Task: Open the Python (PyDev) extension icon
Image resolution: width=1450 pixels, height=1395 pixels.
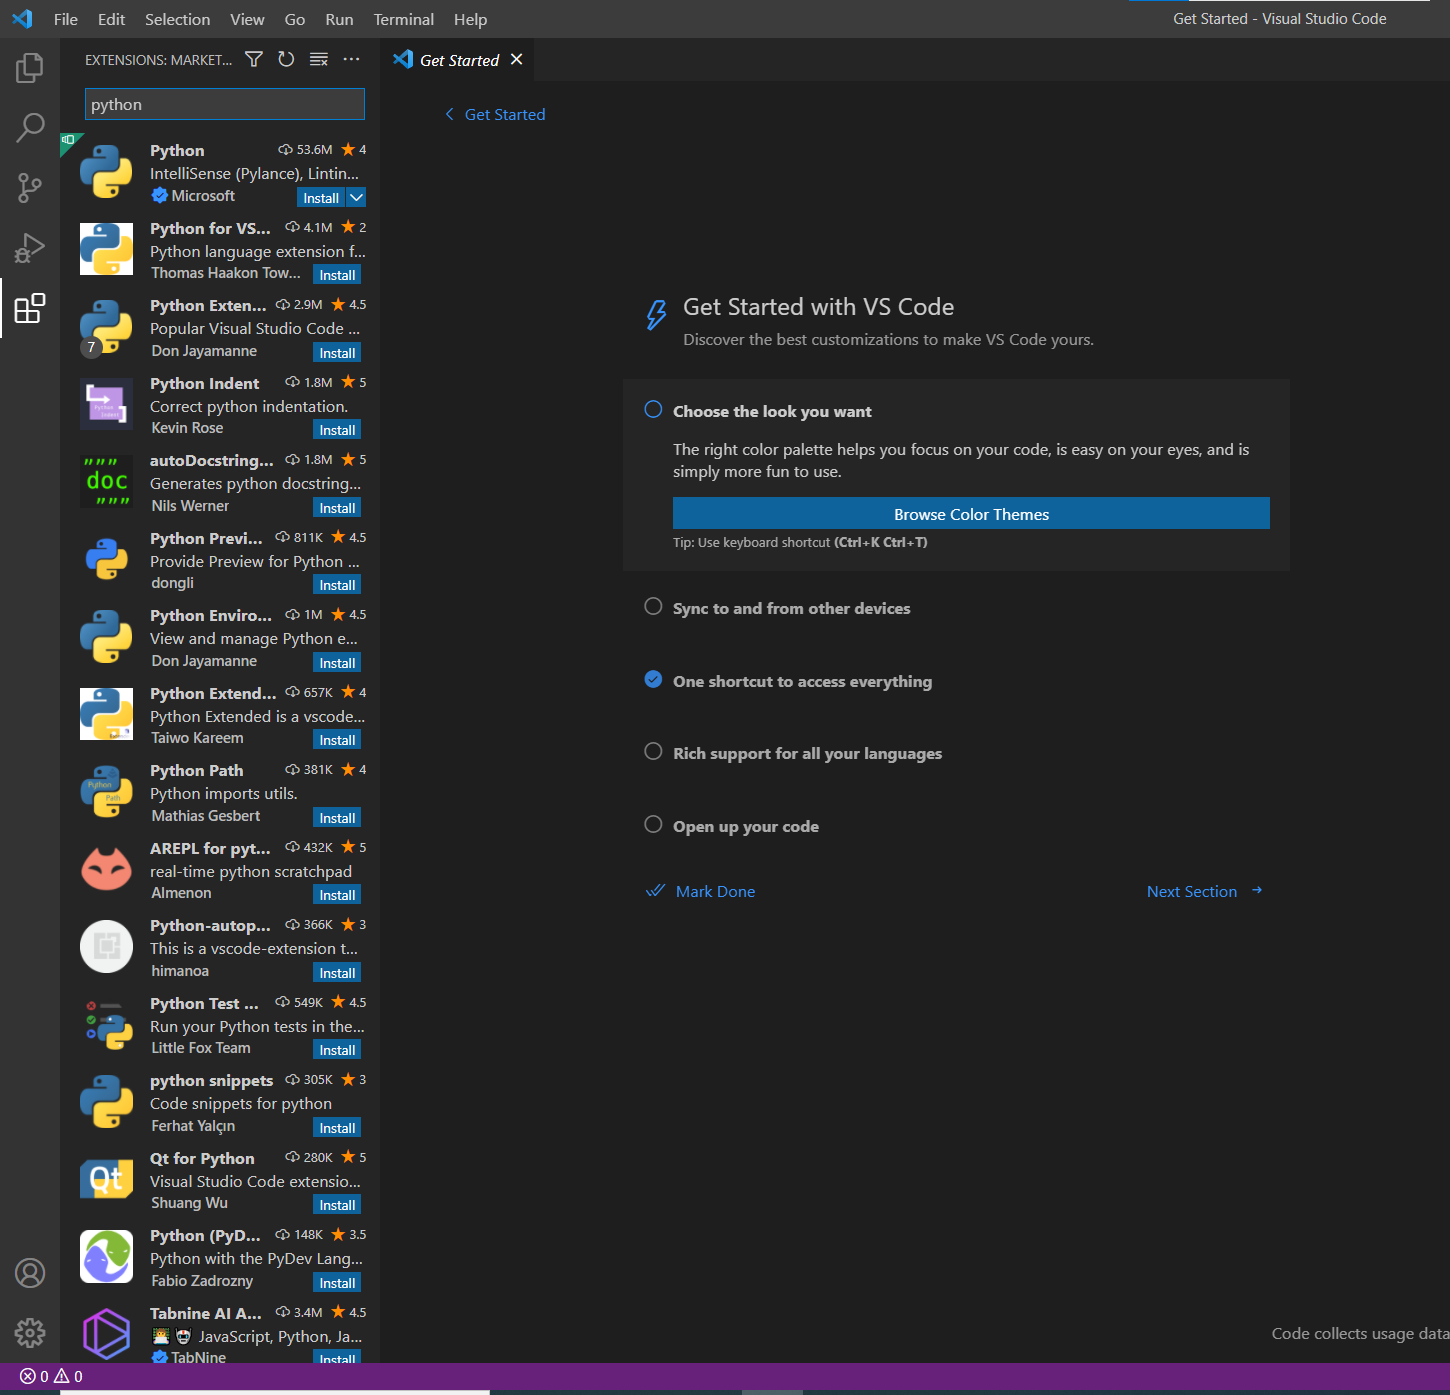Action: point(106,1257)
